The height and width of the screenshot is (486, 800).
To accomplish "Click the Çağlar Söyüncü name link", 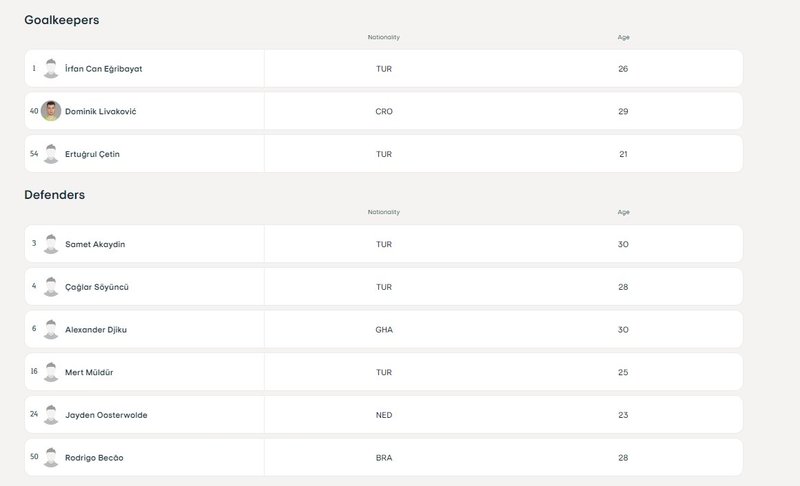I will [x=97, y=287].
